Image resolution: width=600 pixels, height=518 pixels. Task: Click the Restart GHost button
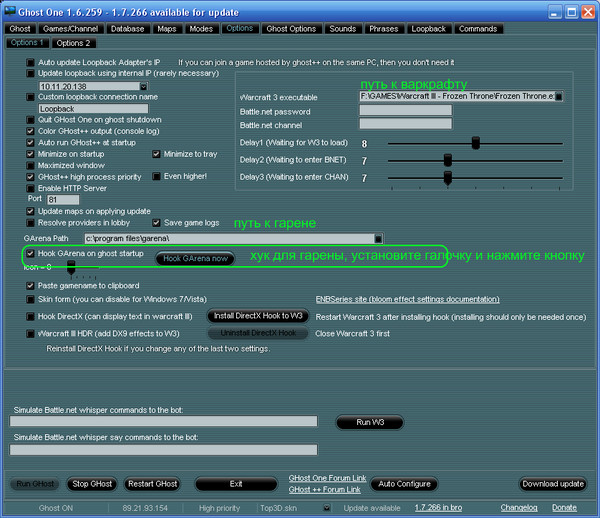[x=153, y=484]
